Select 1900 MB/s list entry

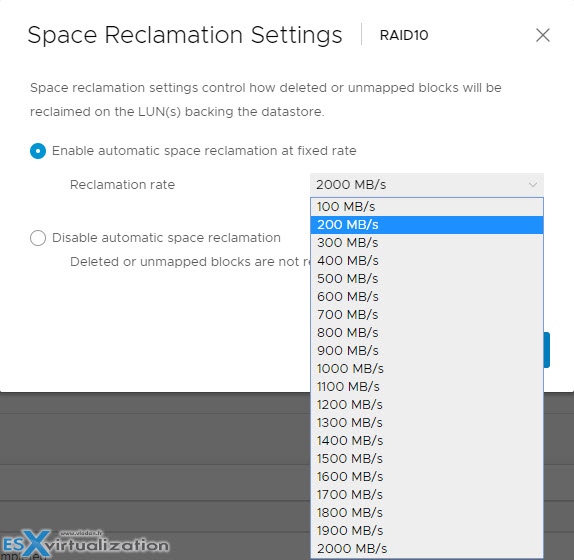(427, 531)
